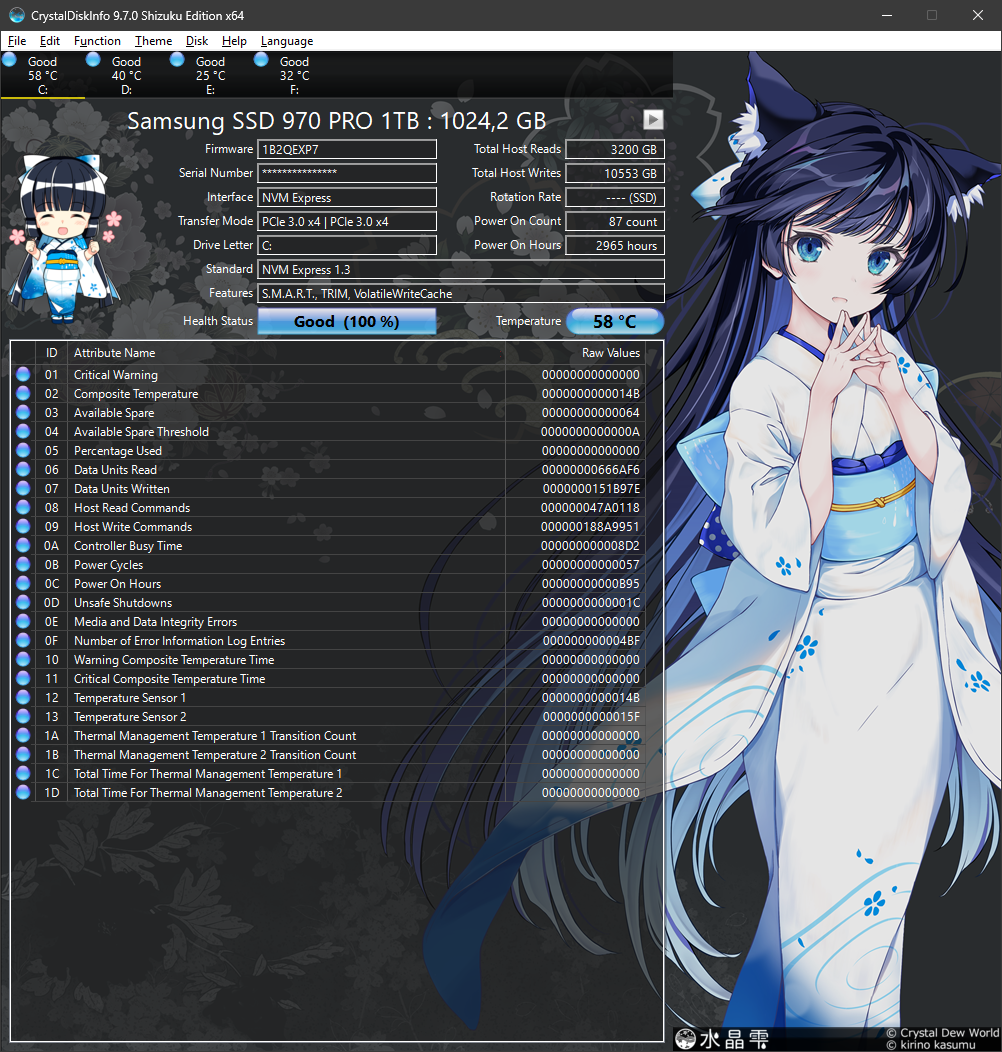
Task: Click the CrystalDiskInfo title bar icon
Action: tap(17, 15)
